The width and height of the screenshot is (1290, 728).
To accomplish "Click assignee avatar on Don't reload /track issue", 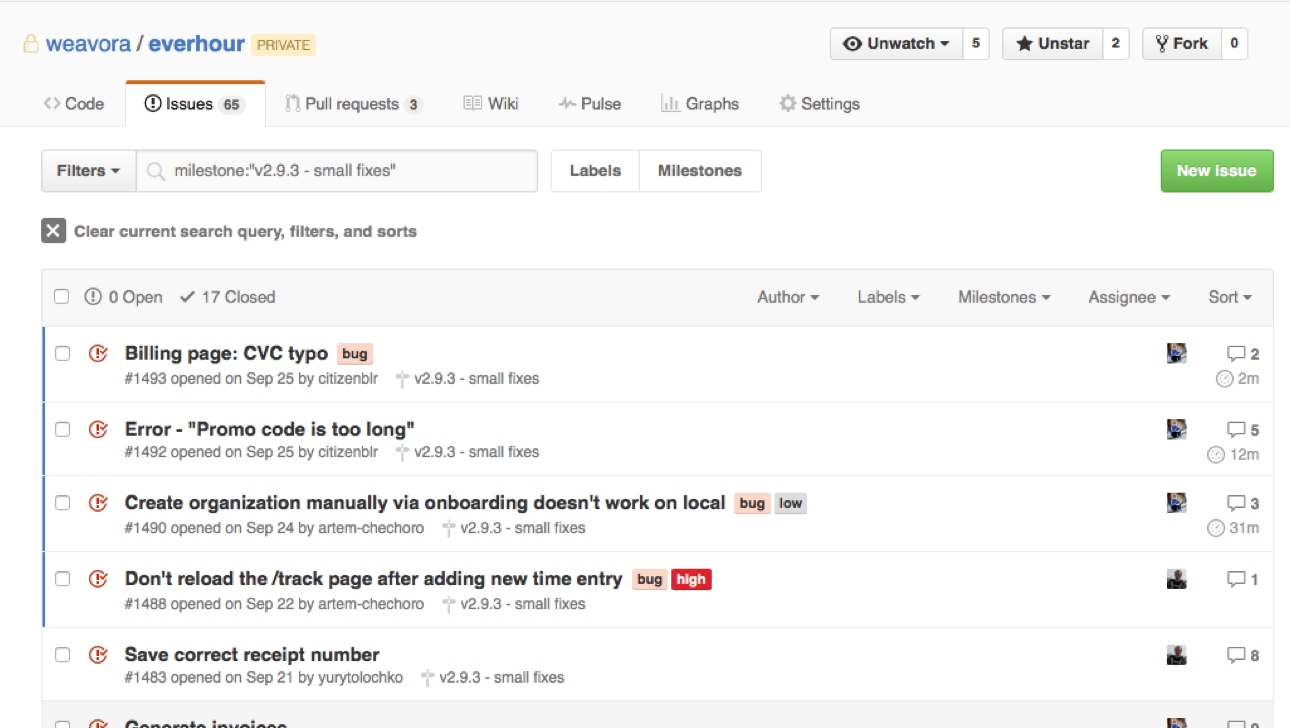I will (x=1177, y=579).
